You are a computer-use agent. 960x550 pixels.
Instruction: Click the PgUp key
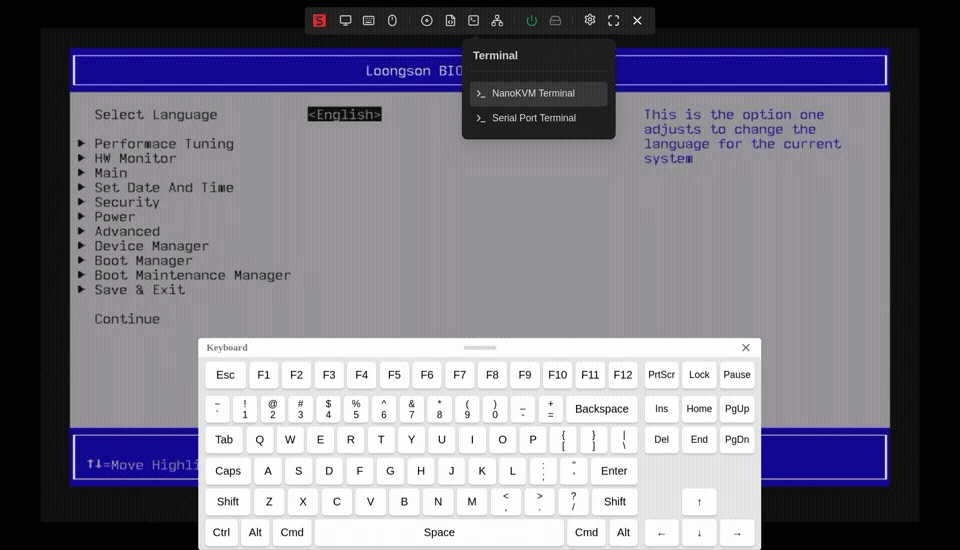737,409
